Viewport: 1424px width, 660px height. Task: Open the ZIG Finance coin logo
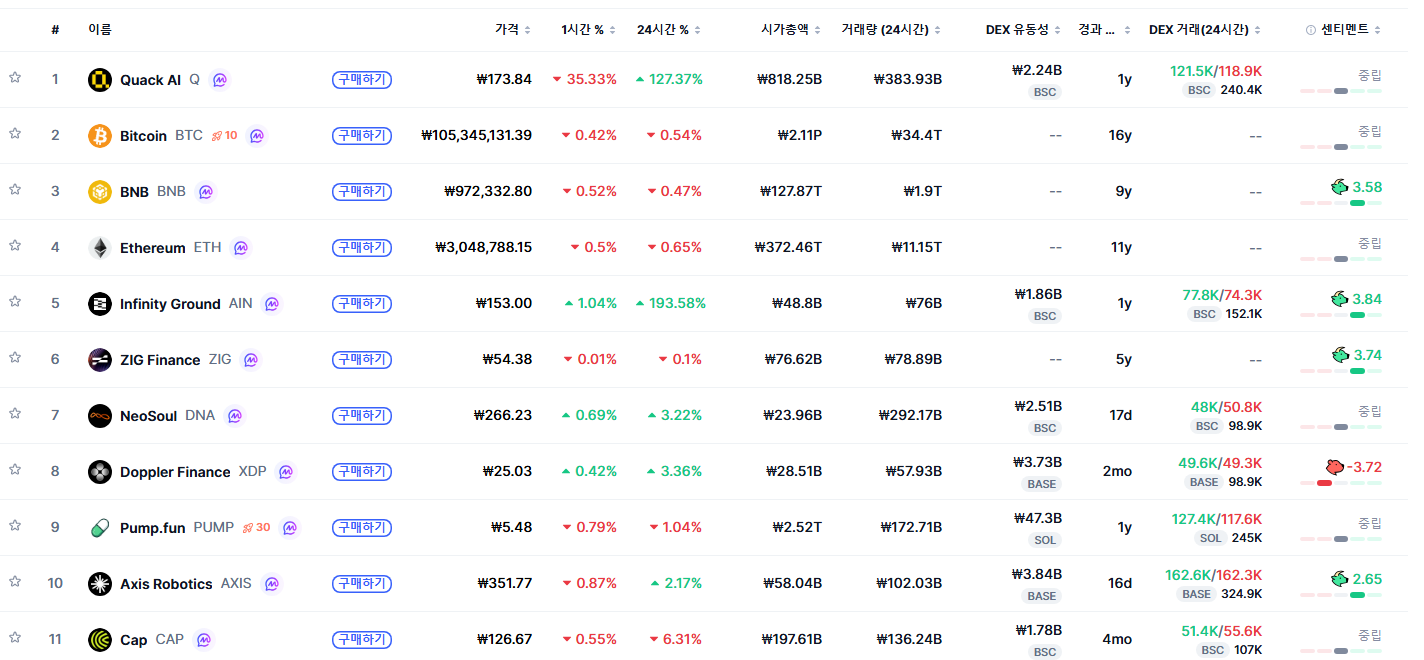(x=99, y=360)
